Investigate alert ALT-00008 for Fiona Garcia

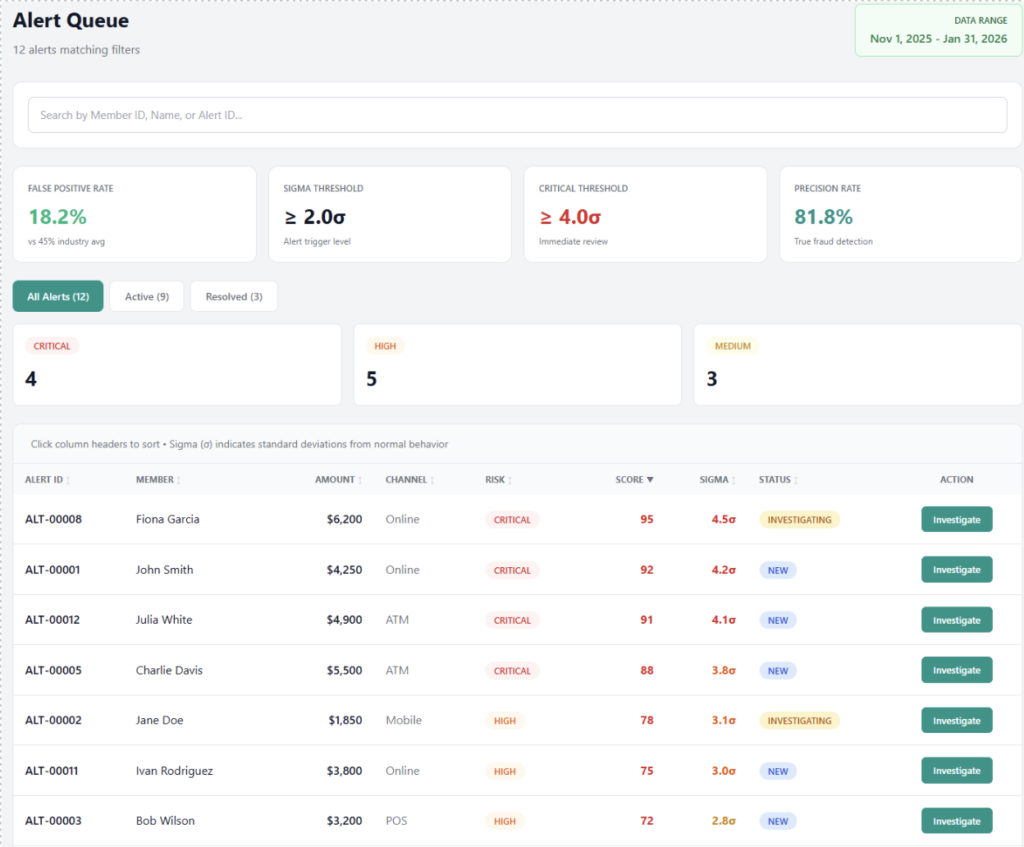pyautogui.click(x=957, y=520)
